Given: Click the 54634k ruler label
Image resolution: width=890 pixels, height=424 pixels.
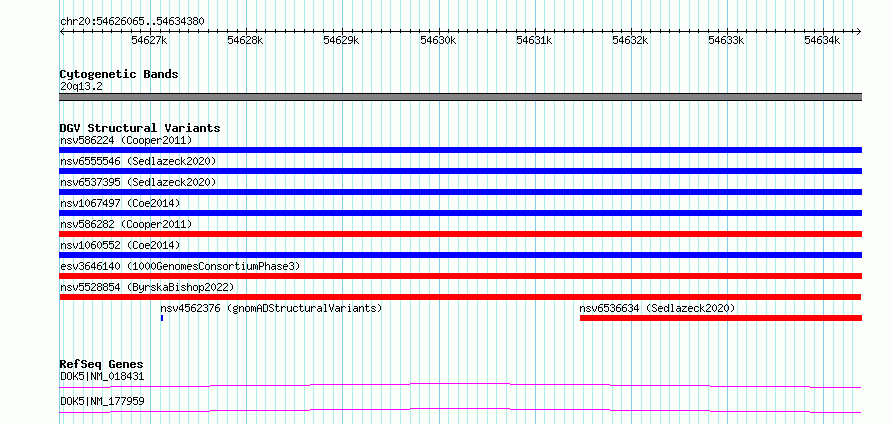Looking at the screenshot, I should pyautogui.click(x=822, y=40).
